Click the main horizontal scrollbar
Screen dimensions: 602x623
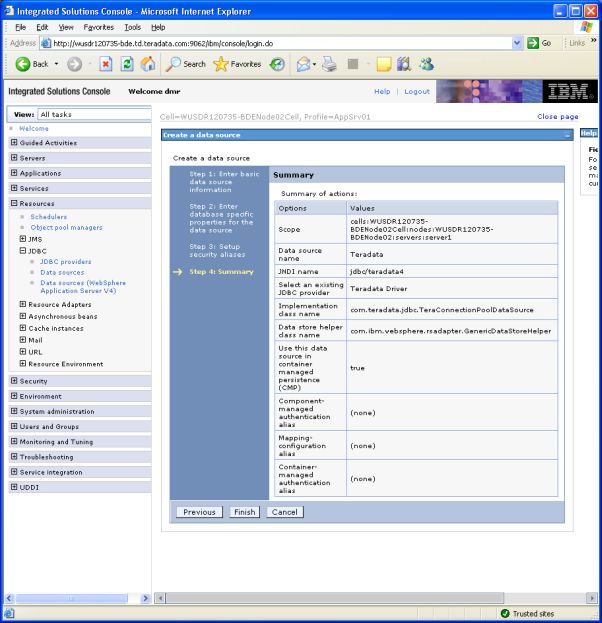[335, 598]
